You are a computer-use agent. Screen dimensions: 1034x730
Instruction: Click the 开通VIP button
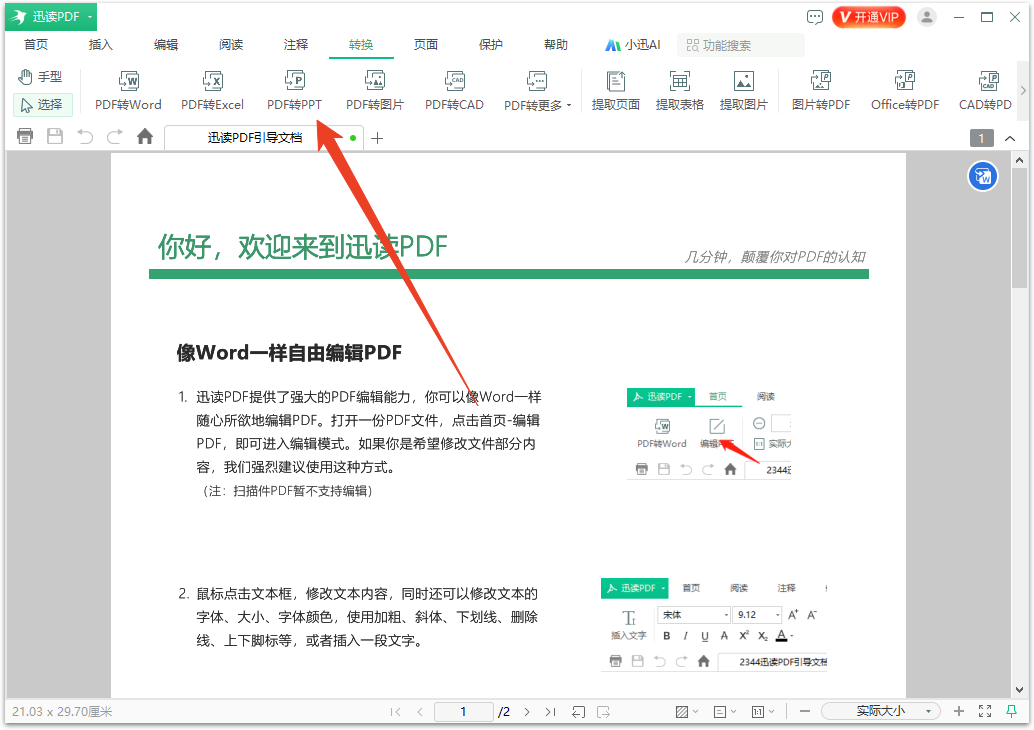[868, 16]
